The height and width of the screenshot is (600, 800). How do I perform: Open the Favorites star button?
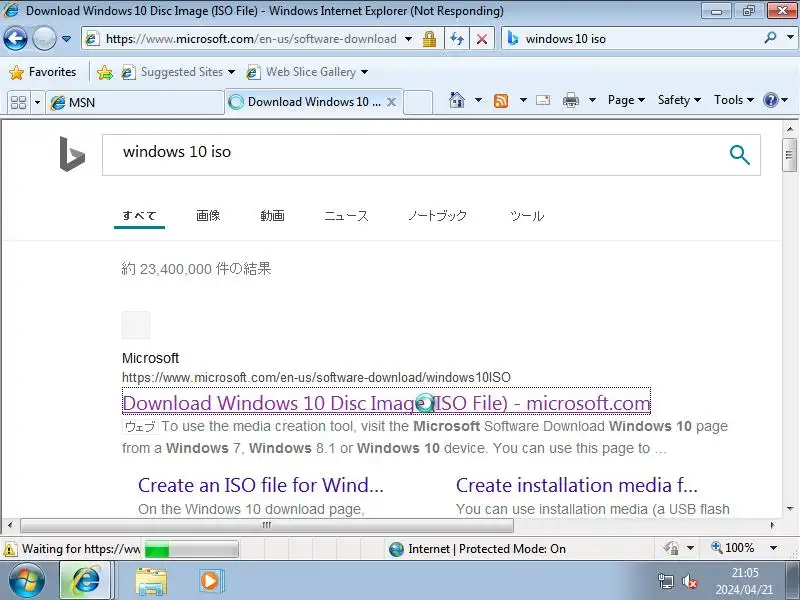click(43, 72)
